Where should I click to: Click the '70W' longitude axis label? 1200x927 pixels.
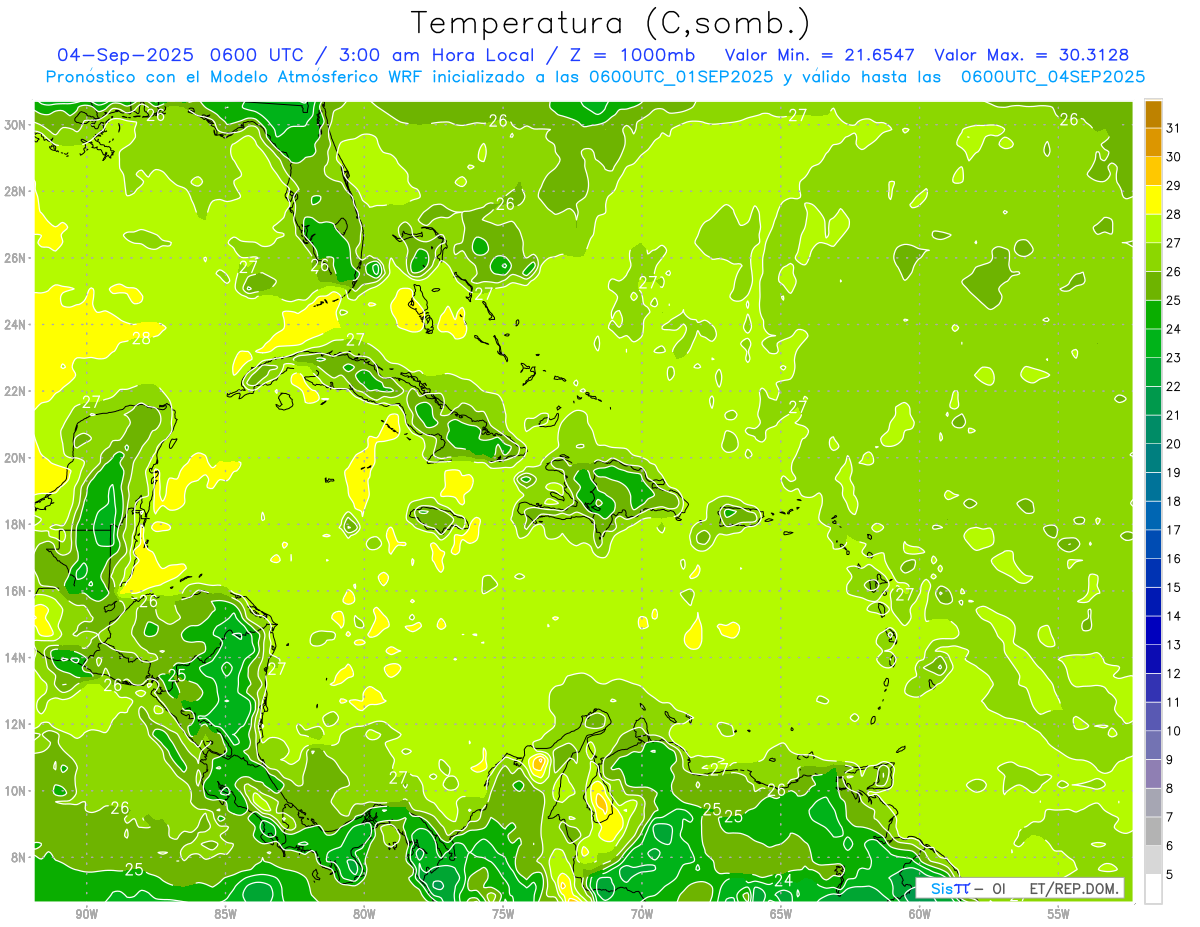[642, 914]
